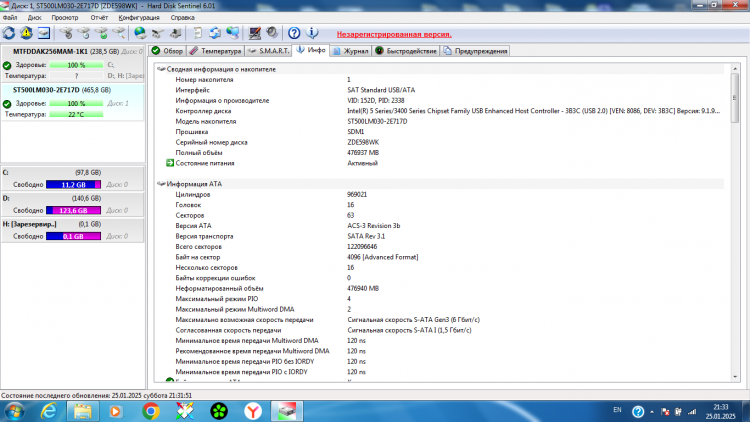This screenshot has width=750, height=422.
Task: Open the report document toolbar icon
Action: click(197, 33)
